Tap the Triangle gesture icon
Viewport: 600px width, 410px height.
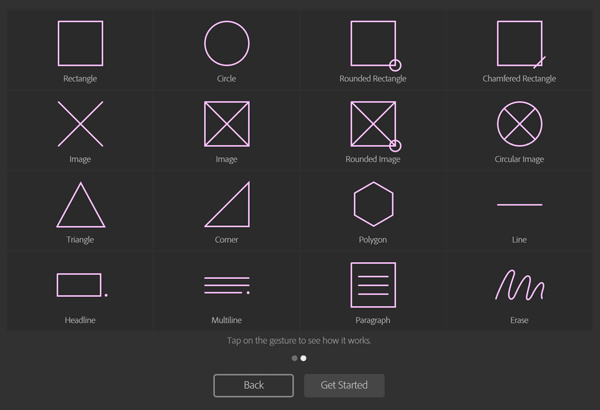click(x=81, y=205)
